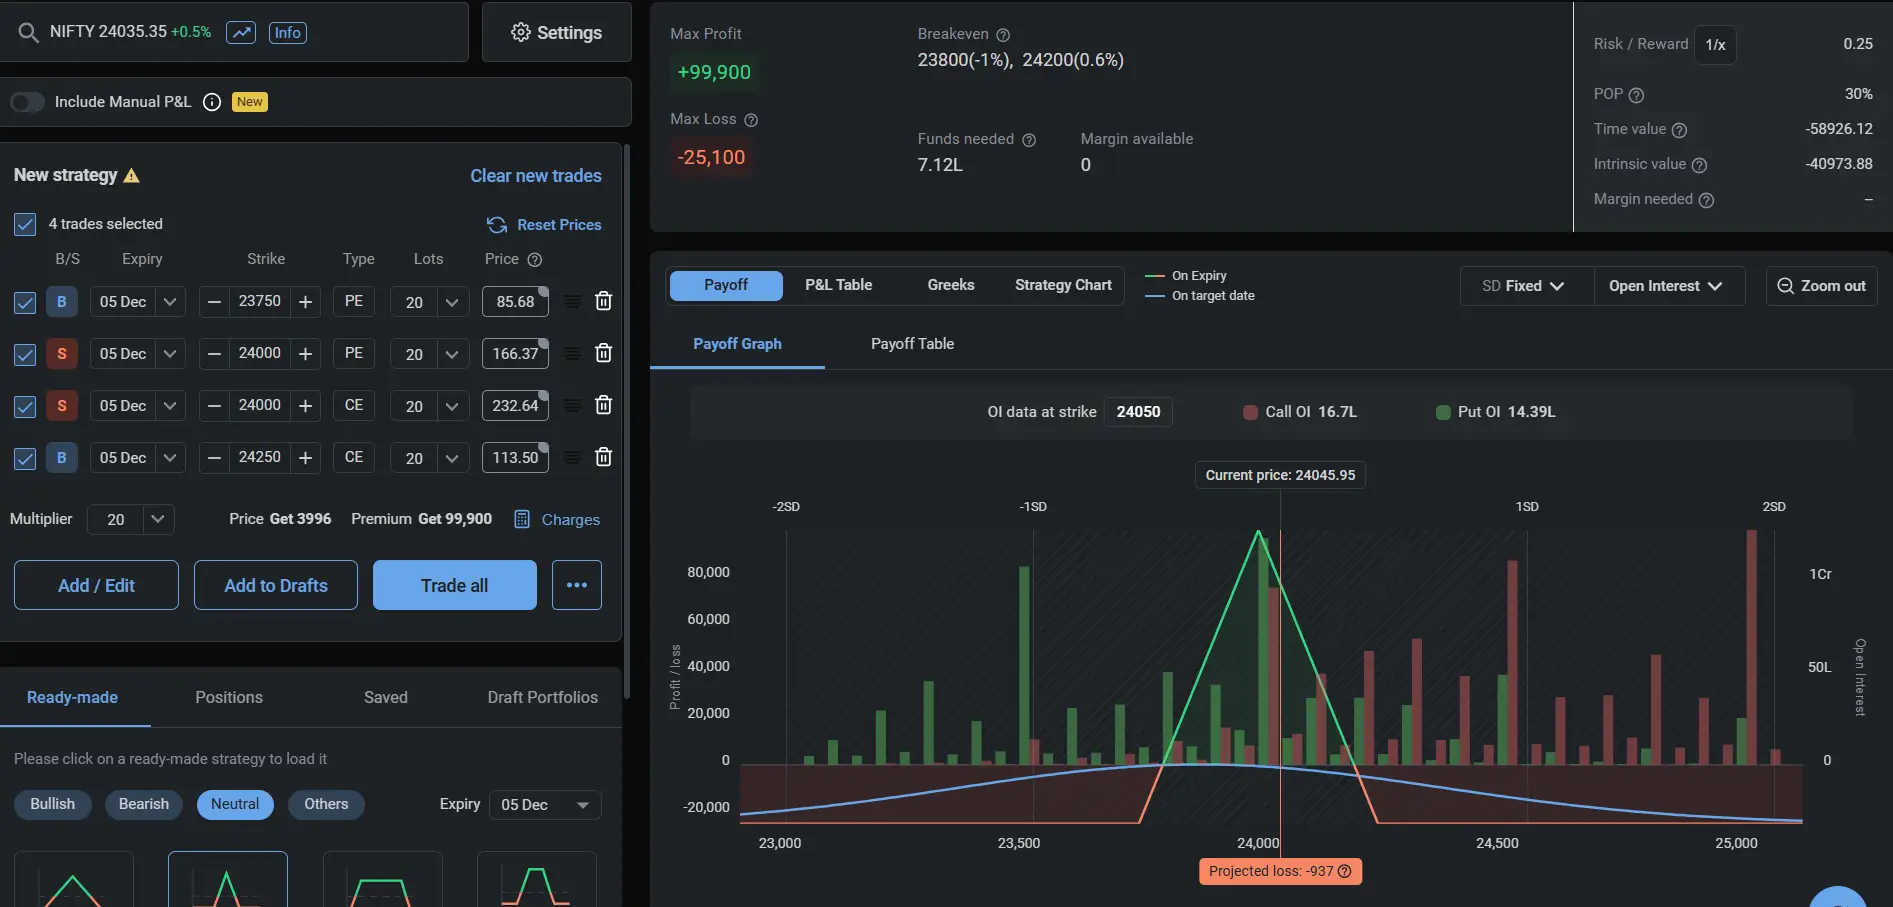The height and width of the screenshot is (907, 1893).
Task: Click the warning triangle next to New strategy
Action: pos(131,175)
